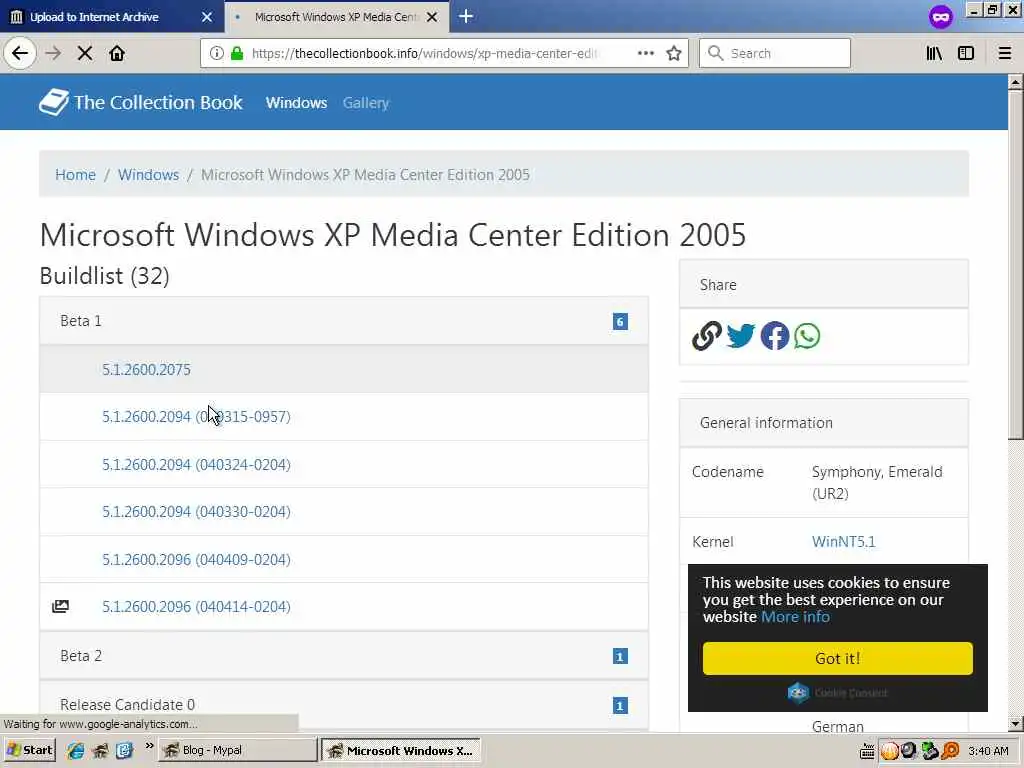The height and width of the screenshot is (768, 1024).
Task: Click the vertical scrollbar thumb
Action: click(x=1015, y=264)
